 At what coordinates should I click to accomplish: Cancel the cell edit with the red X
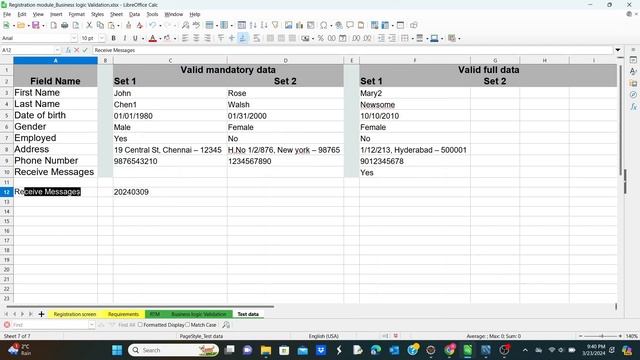pyautogui.click(x=77, y=50)
